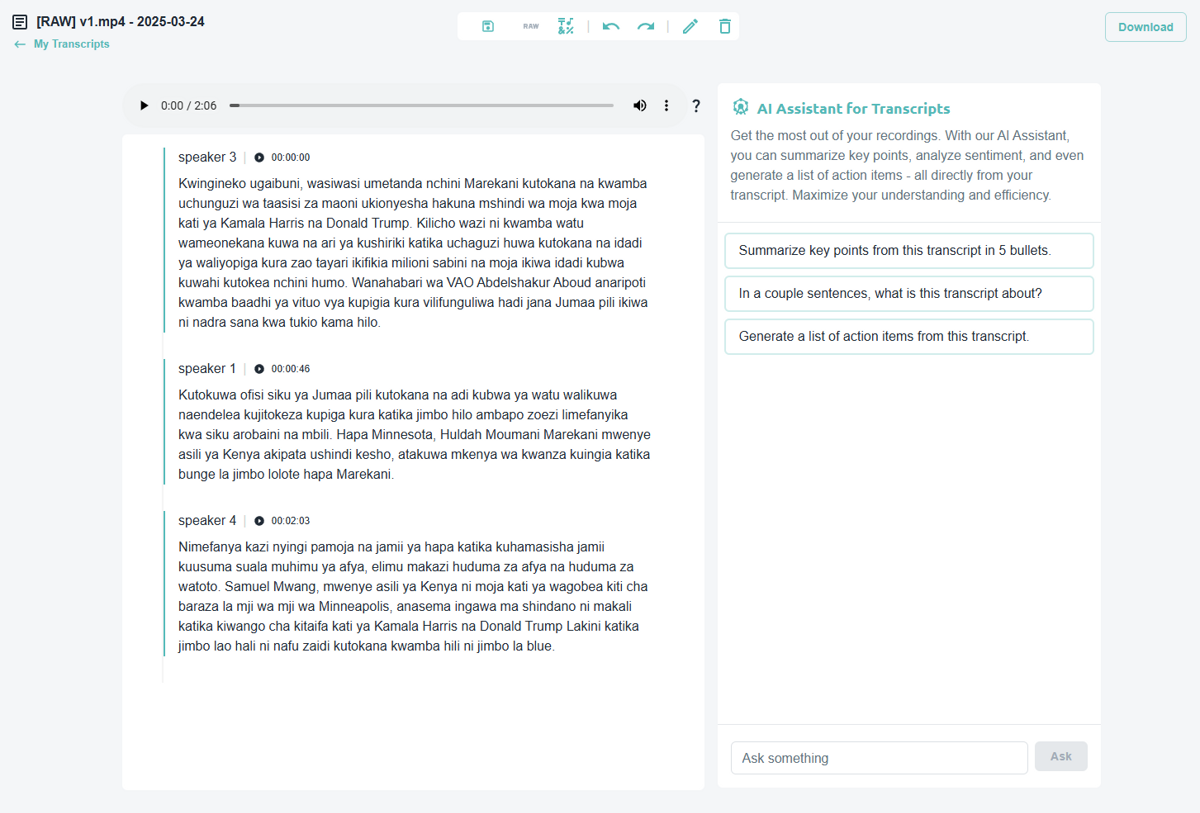Click the 00:00:46 timestamp
Viewport: 1200px width, 813px height.
[291, 369]
